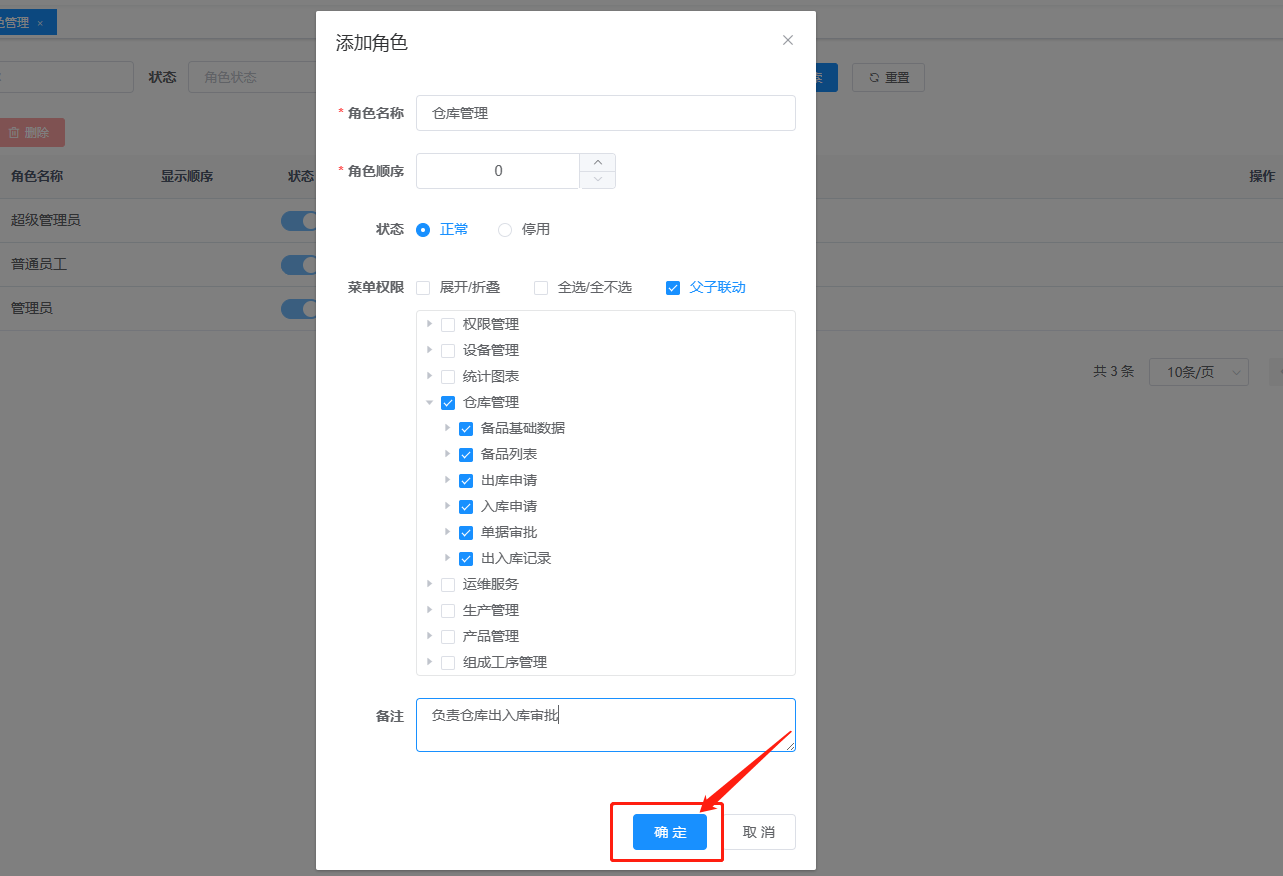
Task: Click the 角色顺序 number field
Action: (x=498, y=171)
